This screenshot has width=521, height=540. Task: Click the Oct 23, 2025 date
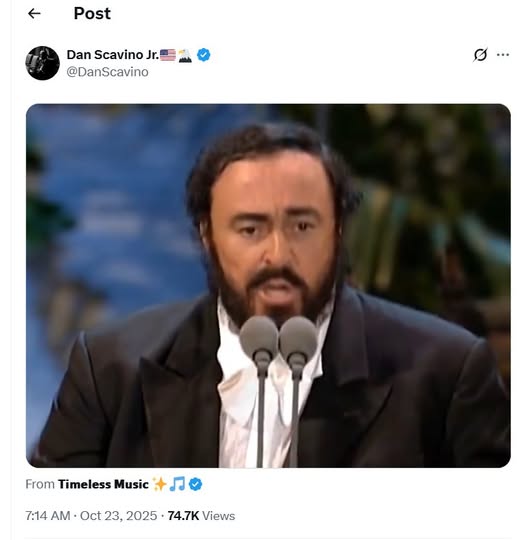[x=118, y=516]
